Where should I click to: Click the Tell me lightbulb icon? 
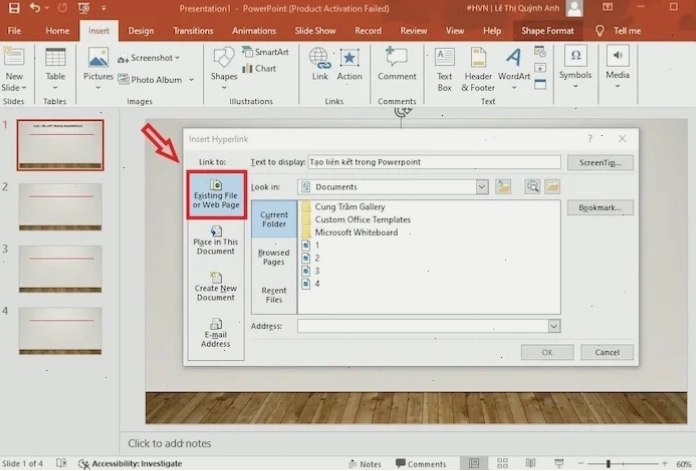pyautogui.click(x=600, y=31)
